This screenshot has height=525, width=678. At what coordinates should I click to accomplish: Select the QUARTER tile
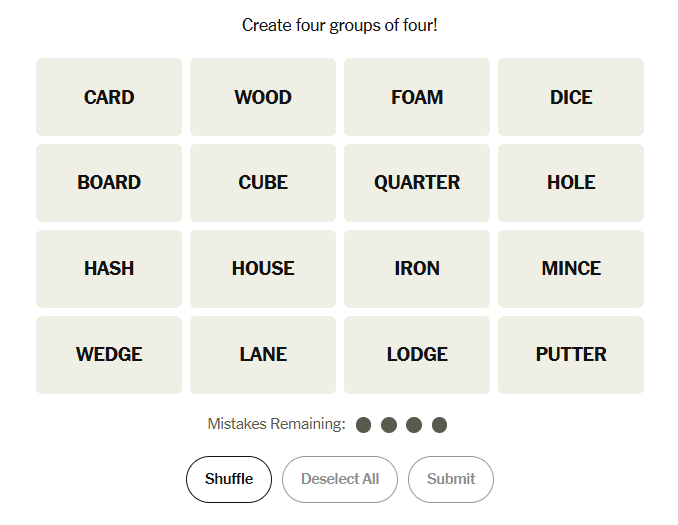(417, 183)
